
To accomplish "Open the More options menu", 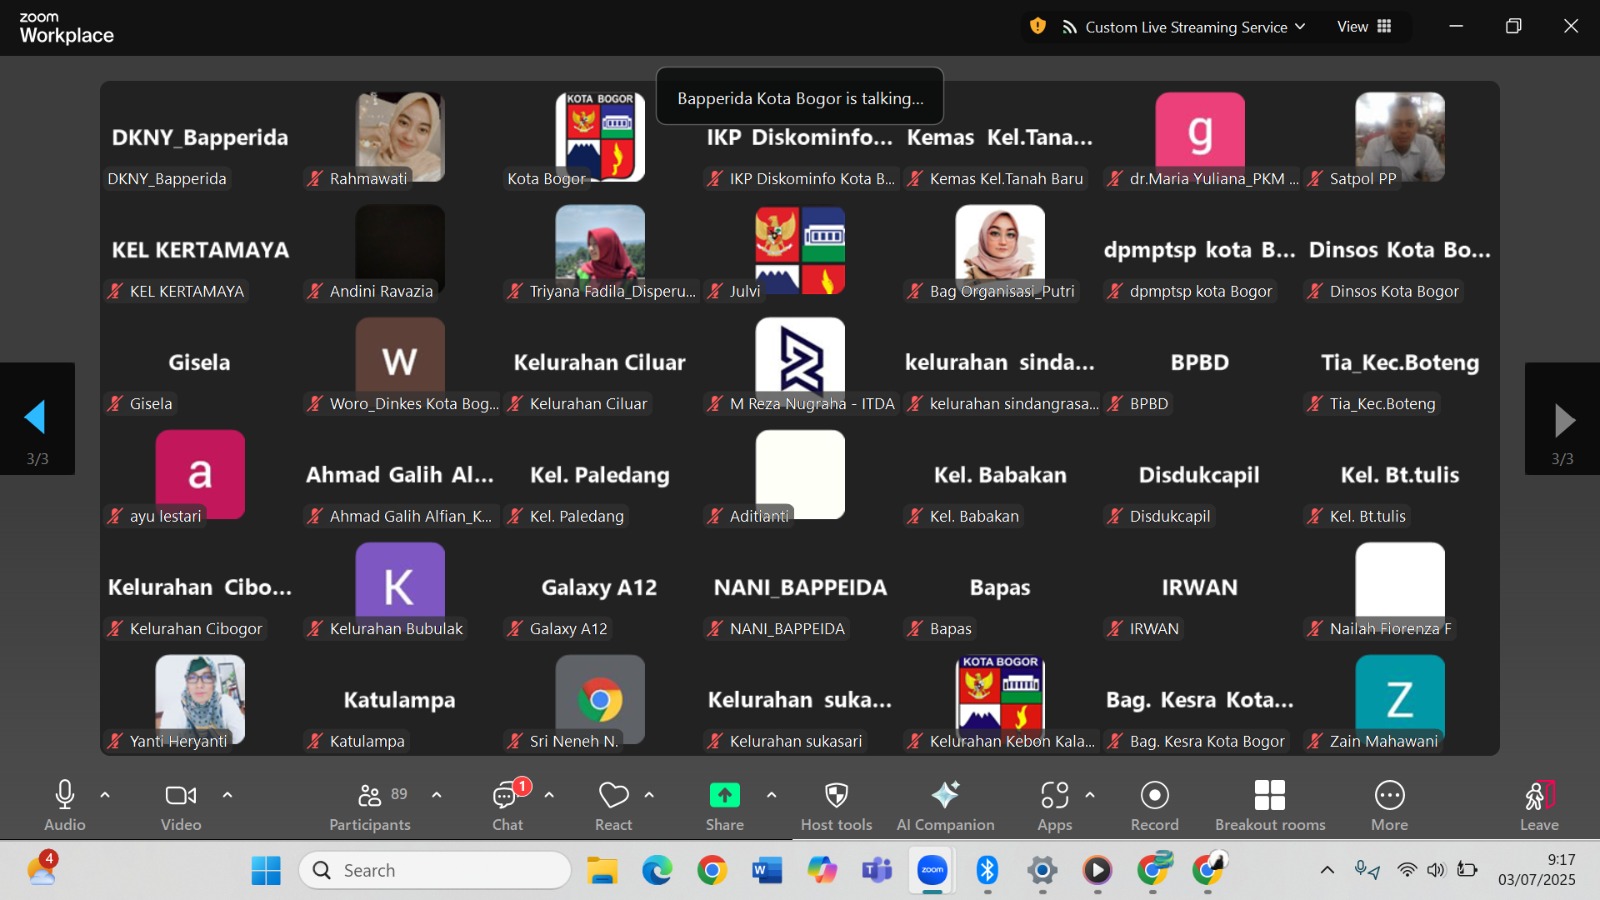I will click(x=1389, y=805).
